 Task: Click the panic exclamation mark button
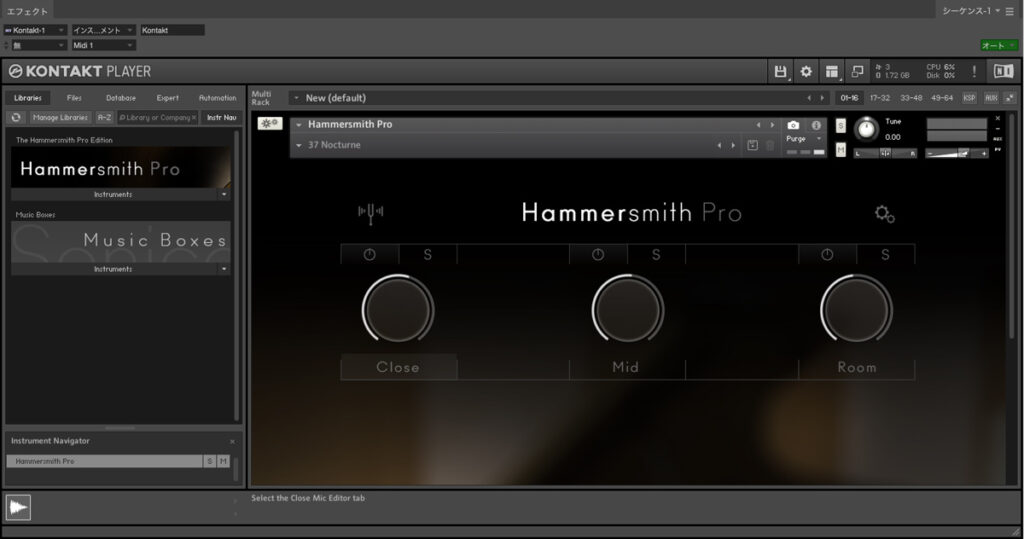pos(974,71)
